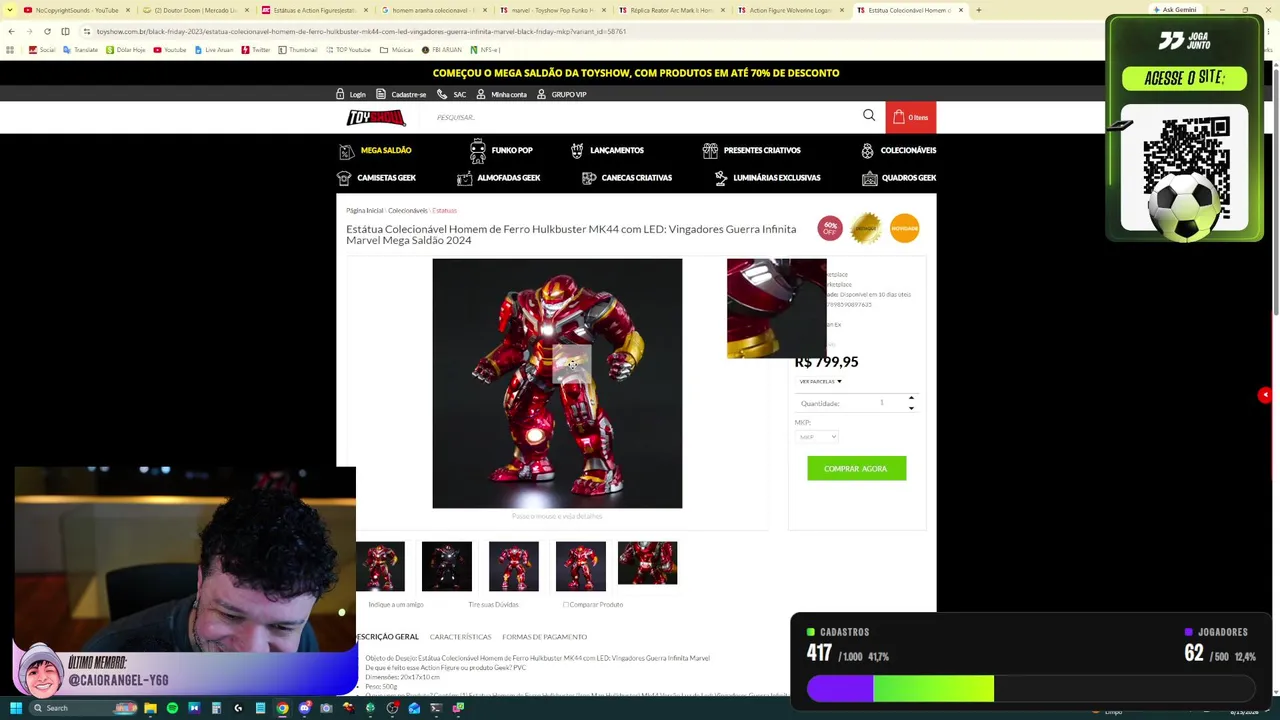This screenshot has width=1280, height=720.
Task: Click the Camisetas Geek shirt icon
Action: point(344,178)
